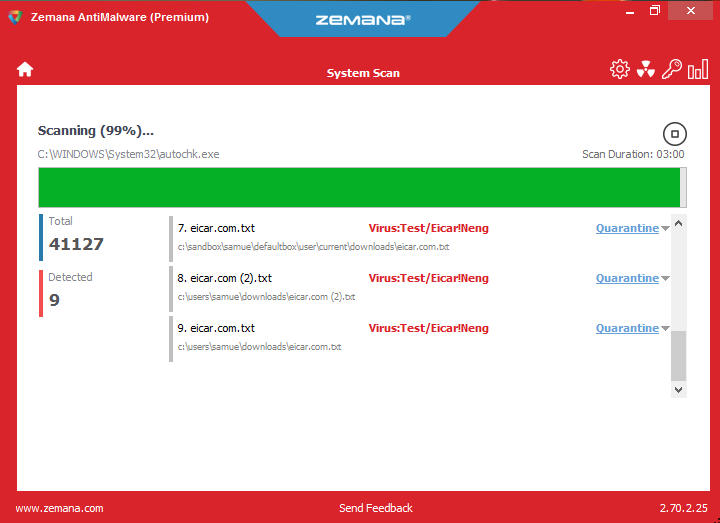Image resolution: width=720 pixels, height=523 pixels.
Task: Open the reports bar chart icon
Action: [697, 69]
